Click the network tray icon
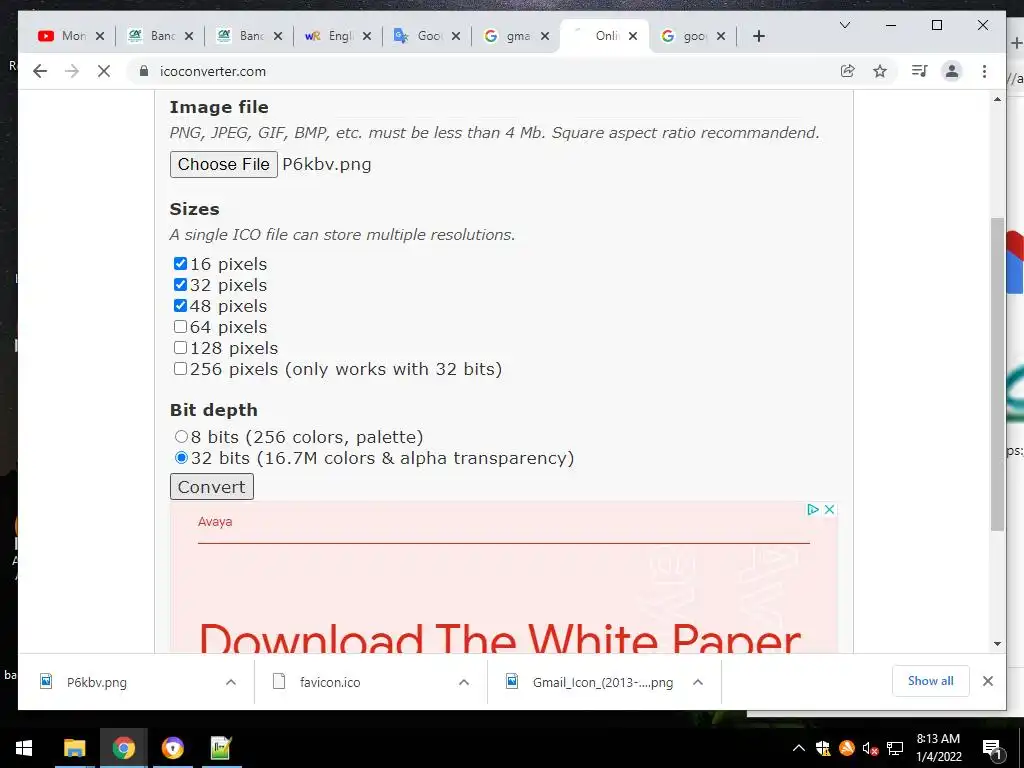This screenshot has height=768, width=1024. (x=895, y=748)
